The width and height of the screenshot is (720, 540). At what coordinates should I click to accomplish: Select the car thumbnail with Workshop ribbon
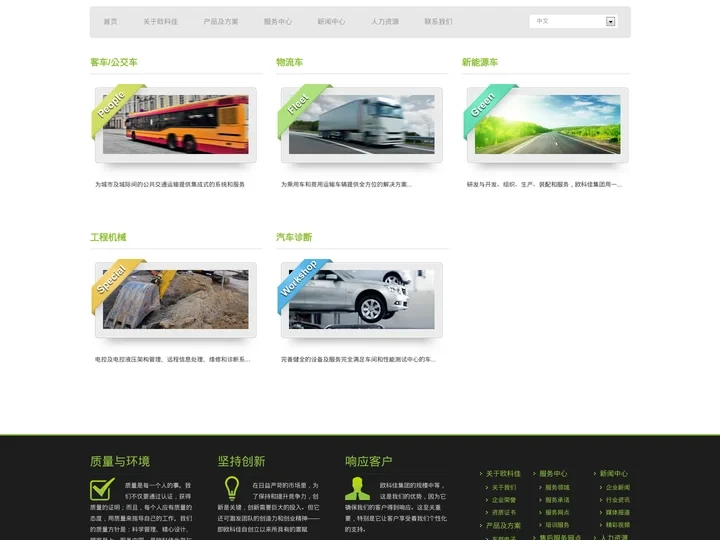(x=362, y=299)
